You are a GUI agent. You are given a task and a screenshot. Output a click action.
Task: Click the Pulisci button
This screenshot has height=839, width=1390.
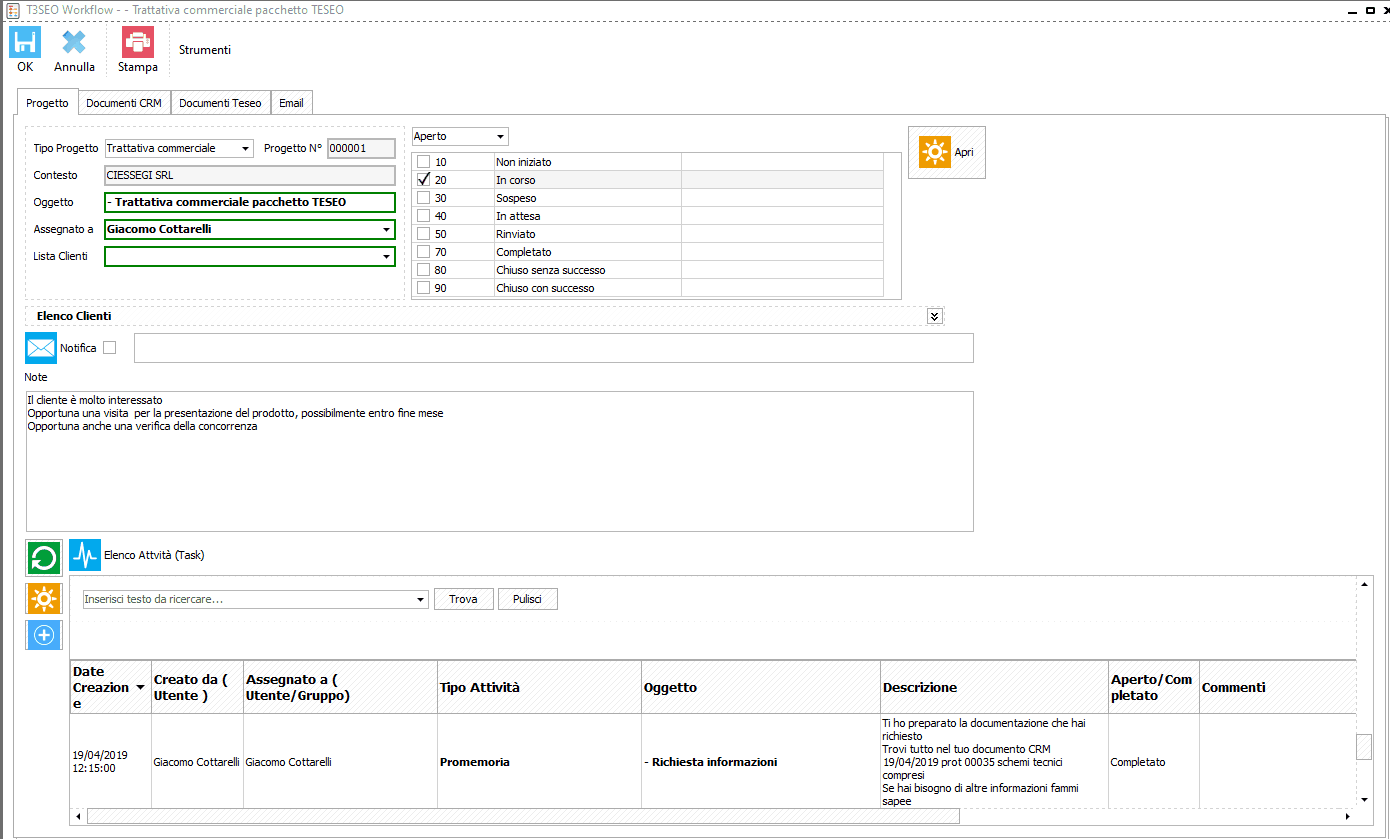[527, 599]
